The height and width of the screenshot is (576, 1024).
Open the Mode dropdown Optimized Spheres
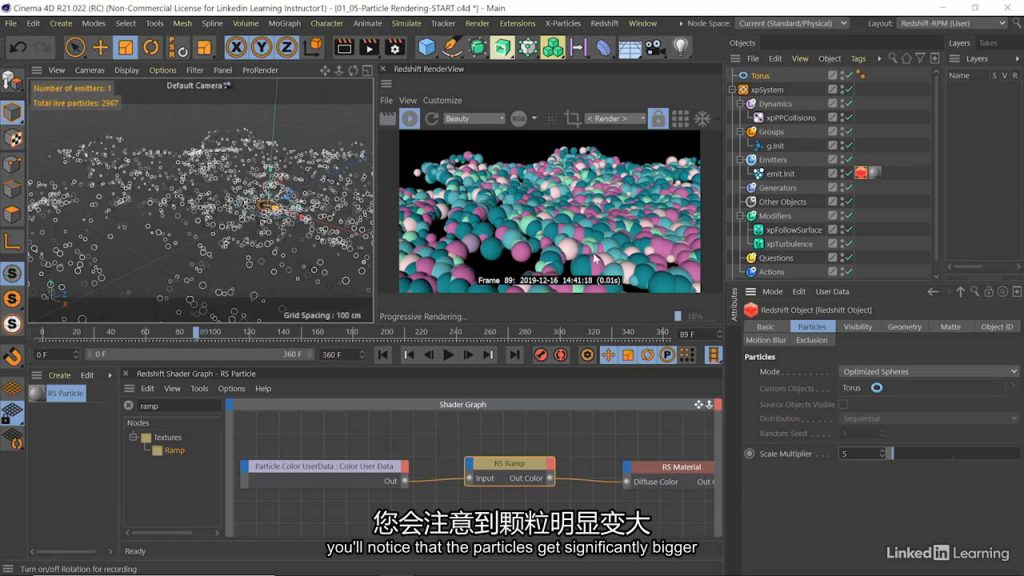tap(929, 372)
